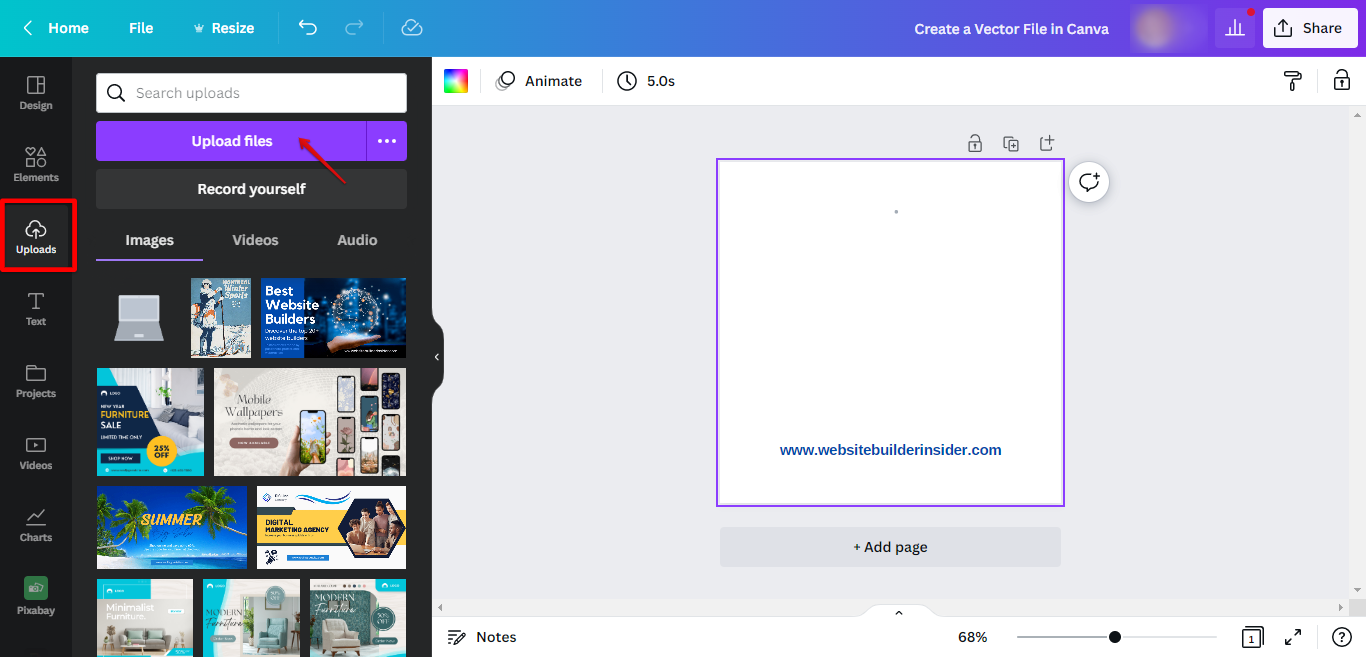
Task: Open the help question mark icon
Action: [1342, 637]
